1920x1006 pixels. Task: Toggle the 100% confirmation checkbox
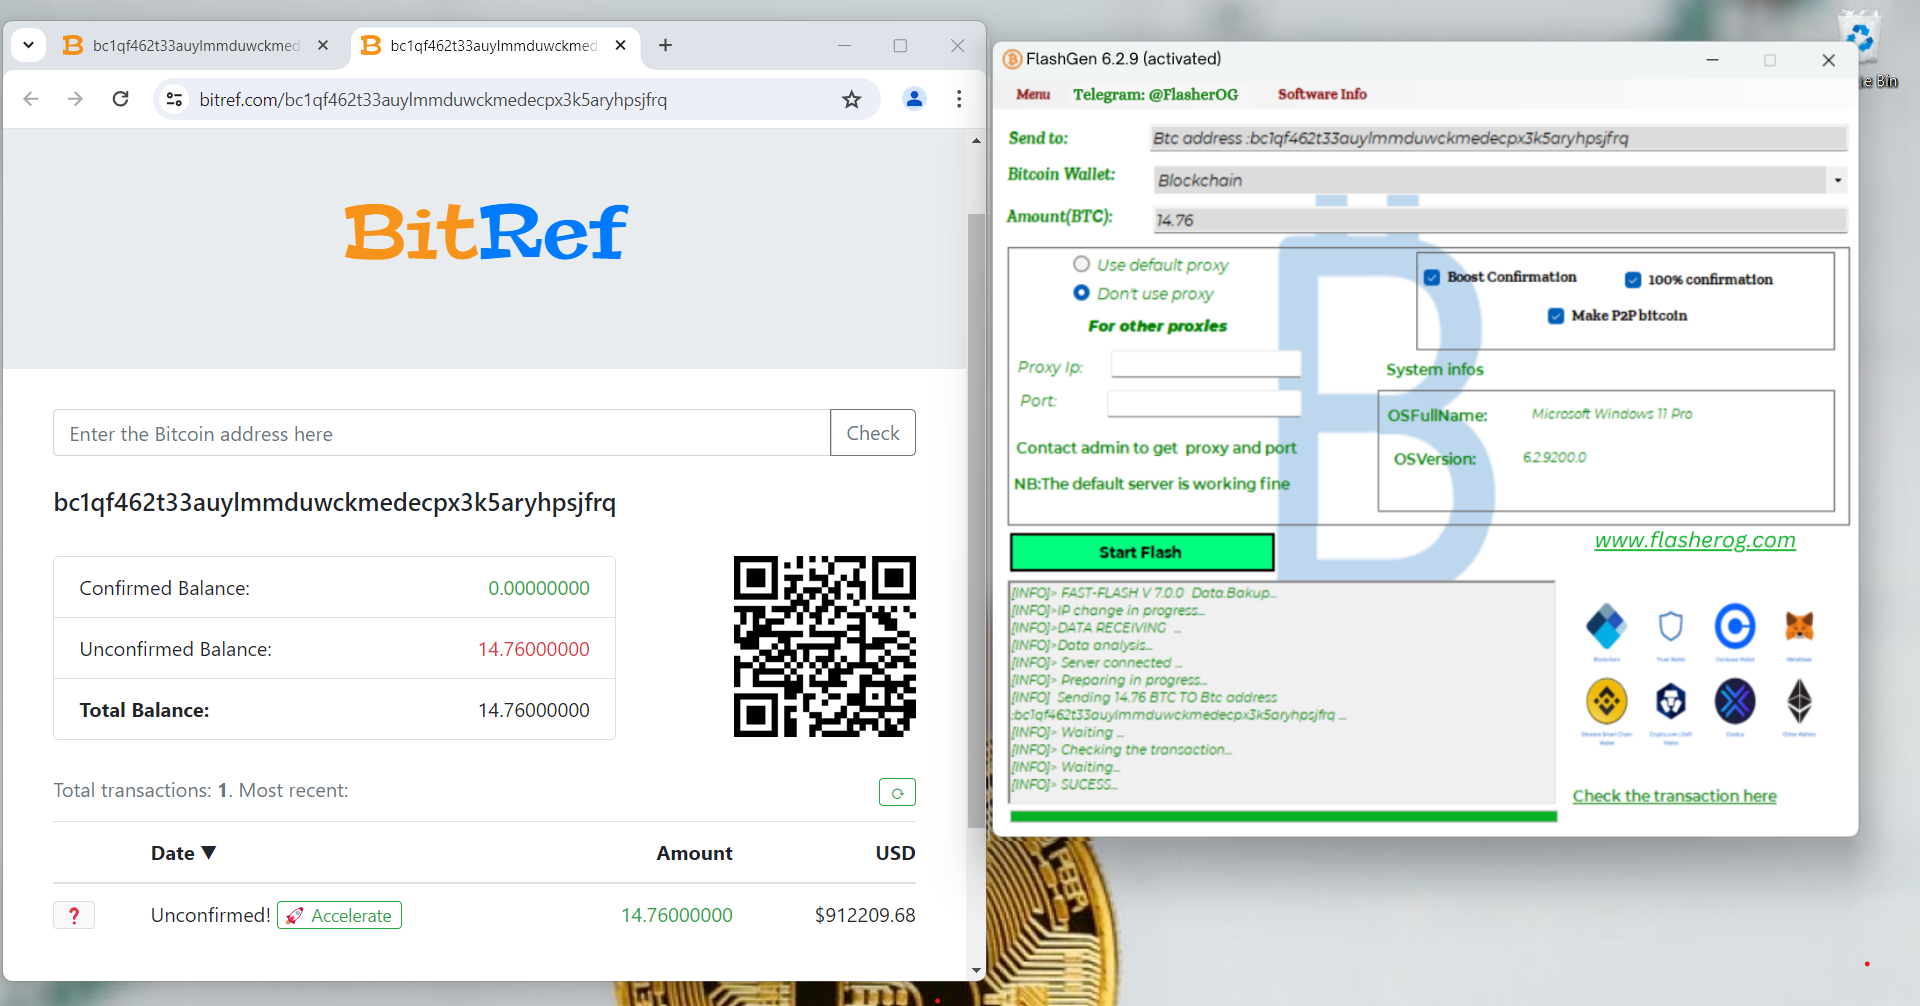[1633, 280]
